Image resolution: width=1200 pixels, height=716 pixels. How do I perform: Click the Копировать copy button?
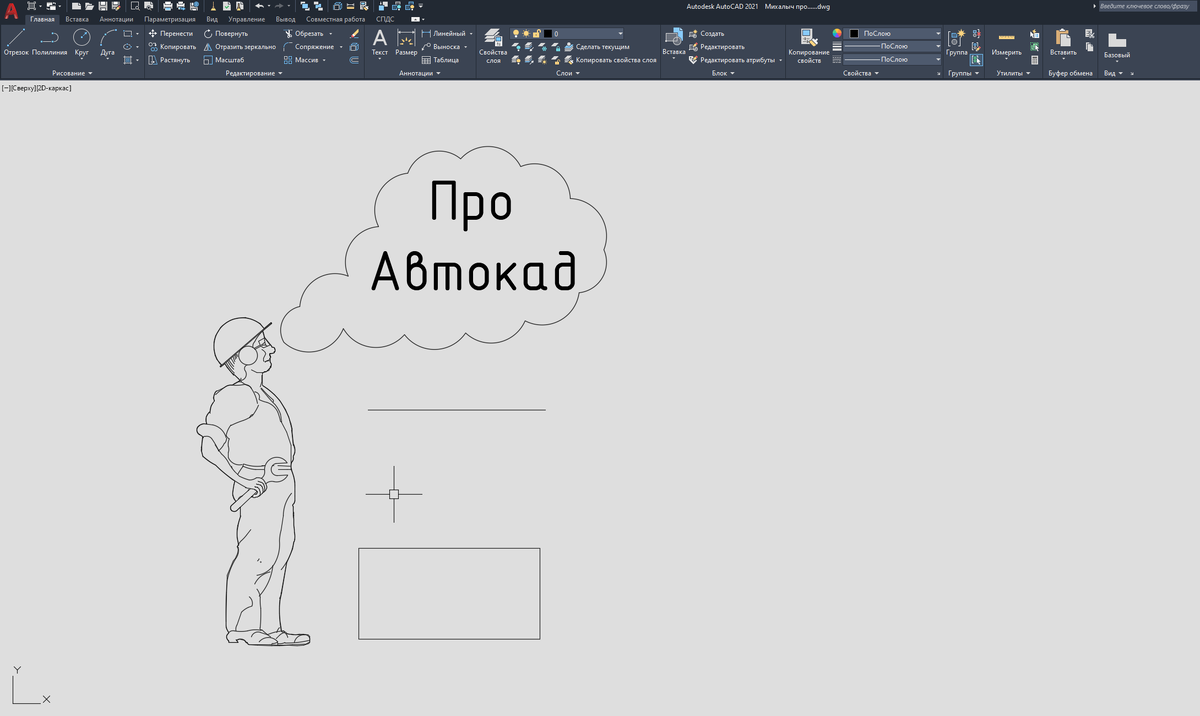pyautogui.click(x=171, y=46)
